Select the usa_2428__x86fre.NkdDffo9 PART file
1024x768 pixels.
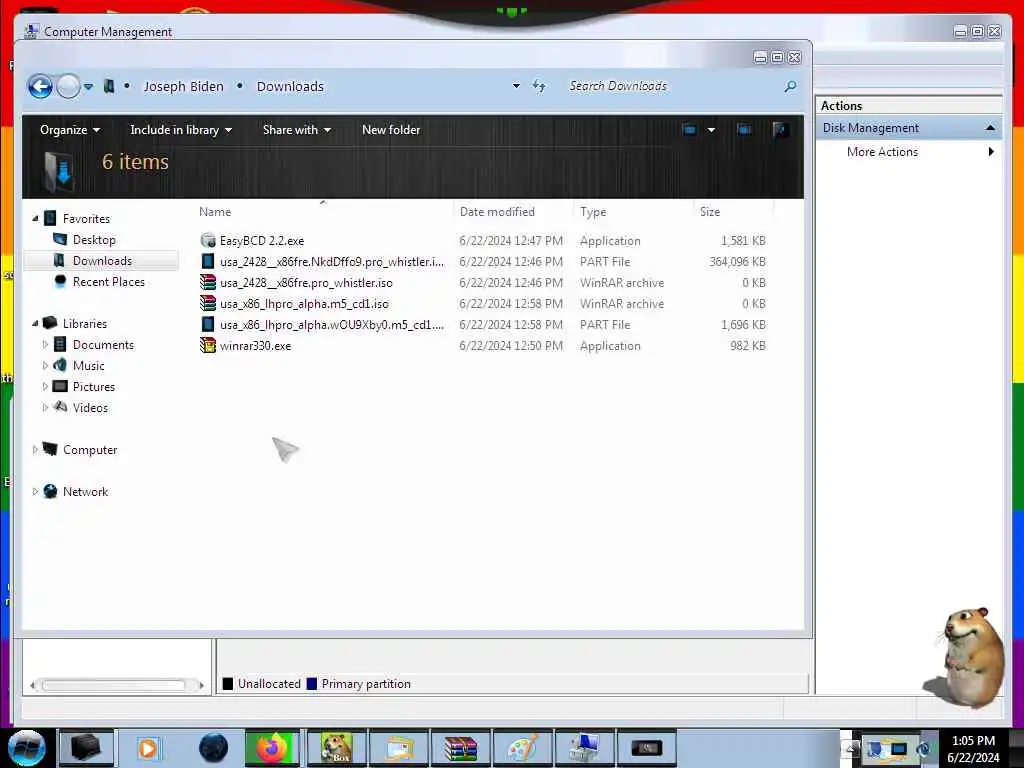[332, 261]
